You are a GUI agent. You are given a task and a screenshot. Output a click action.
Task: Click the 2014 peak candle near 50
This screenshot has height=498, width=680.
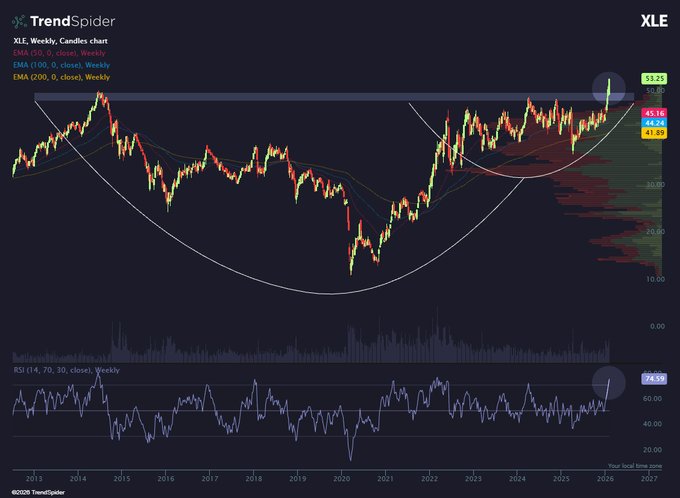tap(100, 95)
